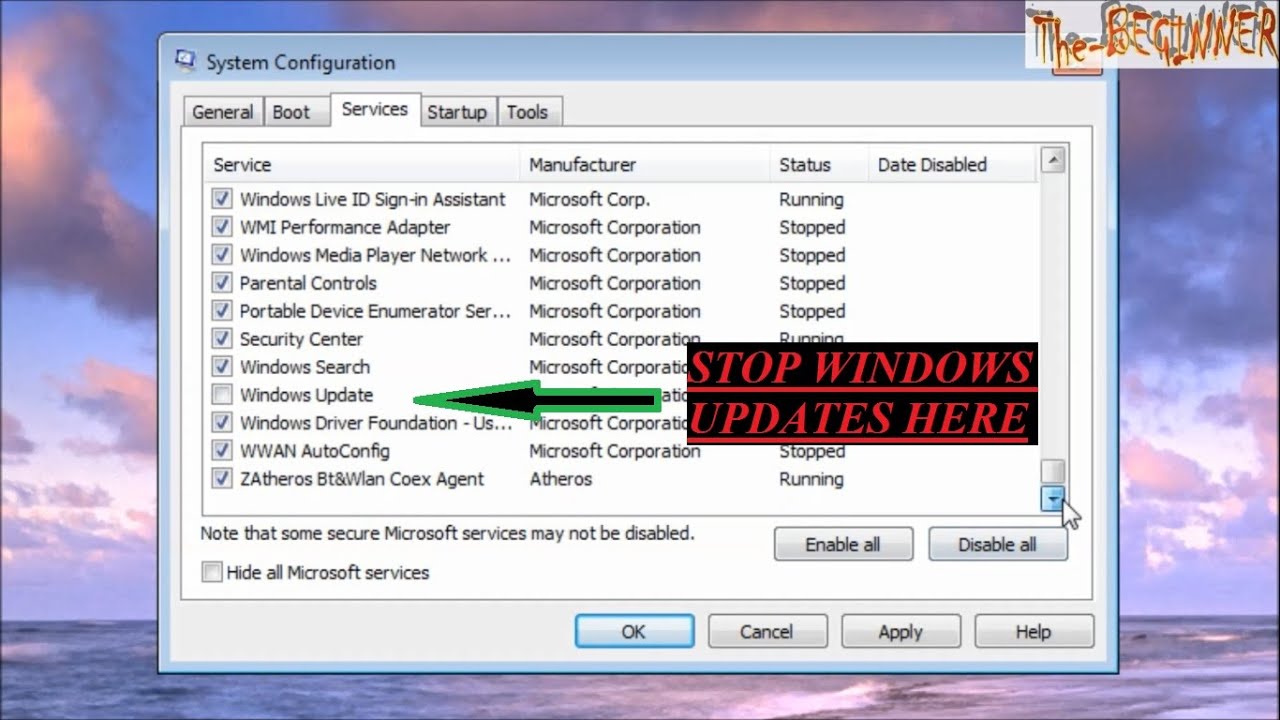Open the Startup tab

point(457,112)
